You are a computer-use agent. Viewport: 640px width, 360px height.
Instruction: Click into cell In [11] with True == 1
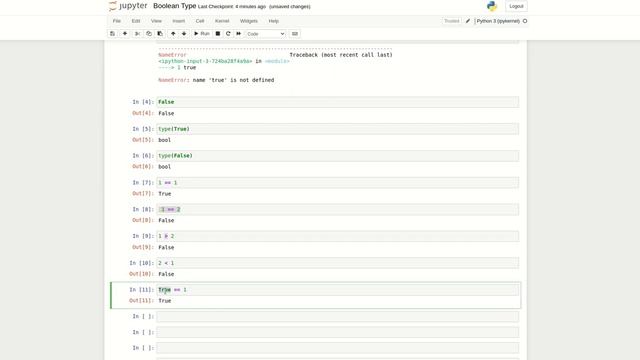(x=338, y=290)
